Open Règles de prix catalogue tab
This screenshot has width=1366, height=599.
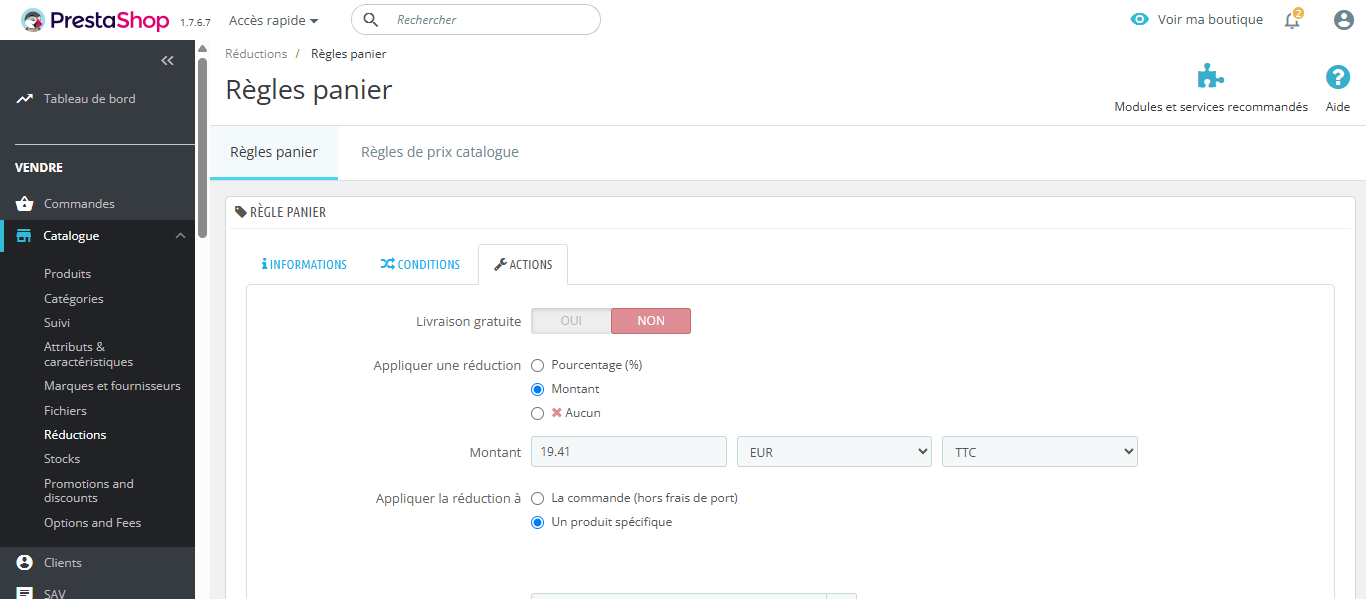[439, 153]
